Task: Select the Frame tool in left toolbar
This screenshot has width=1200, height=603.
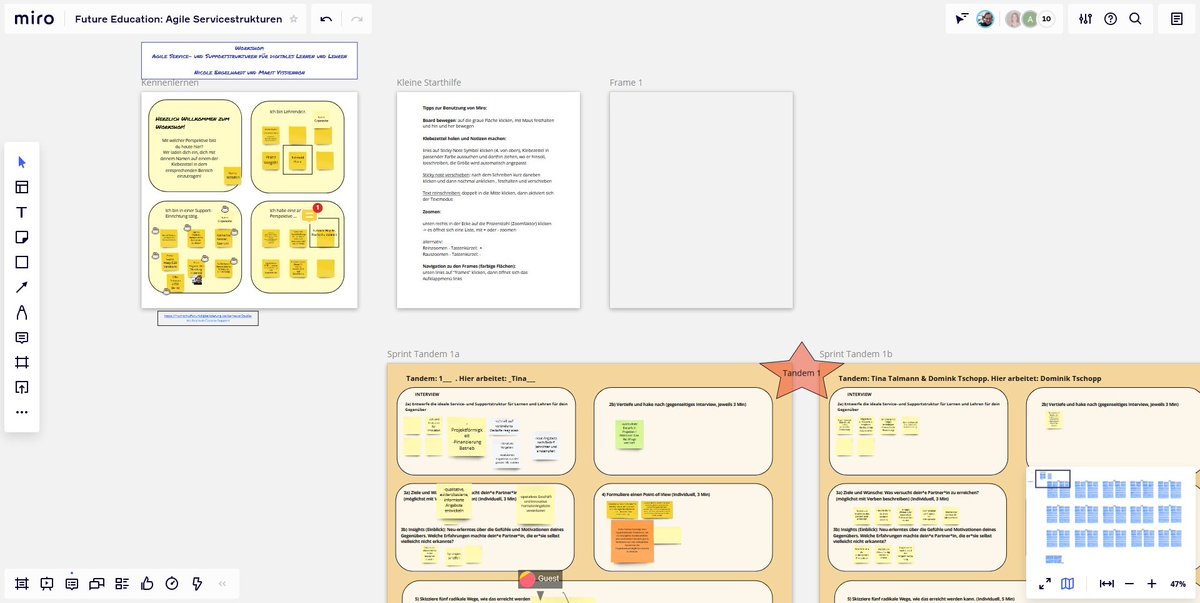Action: coord(22,362)
